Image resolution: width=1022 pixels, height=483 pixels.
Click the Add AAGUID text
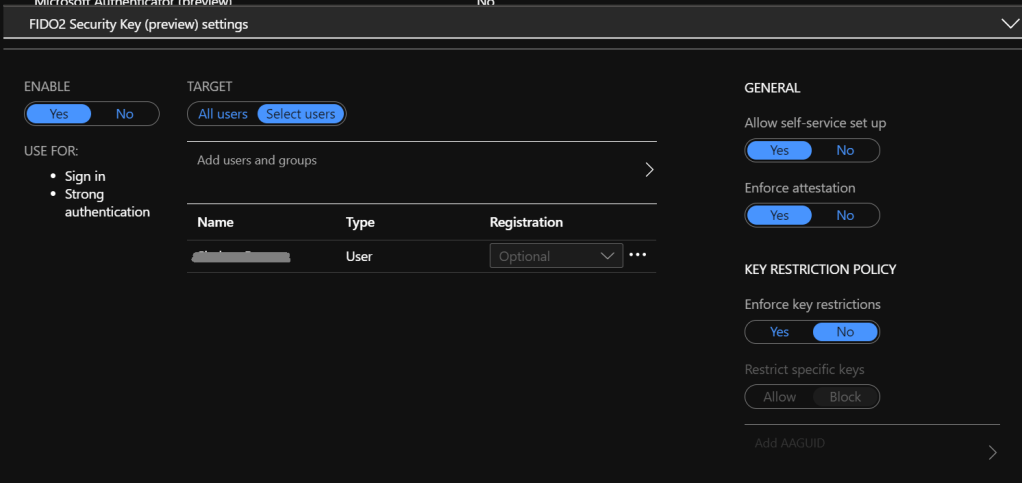pyautogui.click(x=790, y=442)
